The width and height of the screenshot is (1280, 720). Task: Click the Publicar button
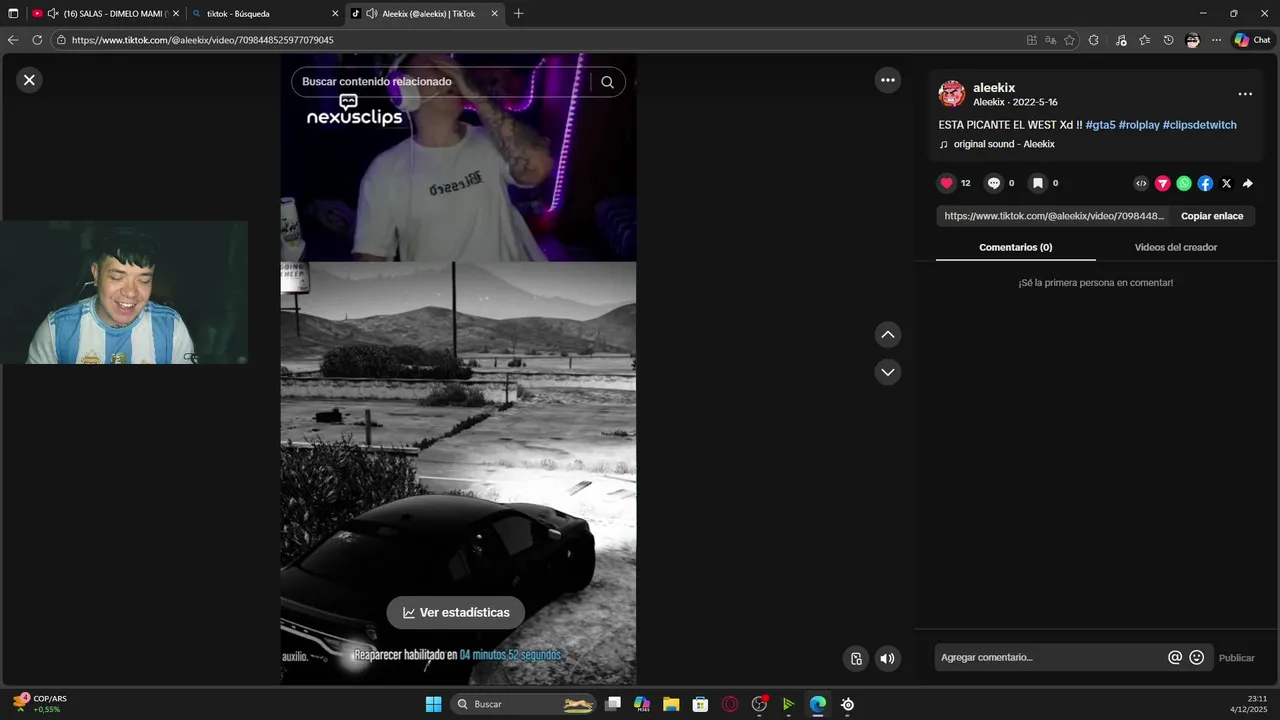1237,658
